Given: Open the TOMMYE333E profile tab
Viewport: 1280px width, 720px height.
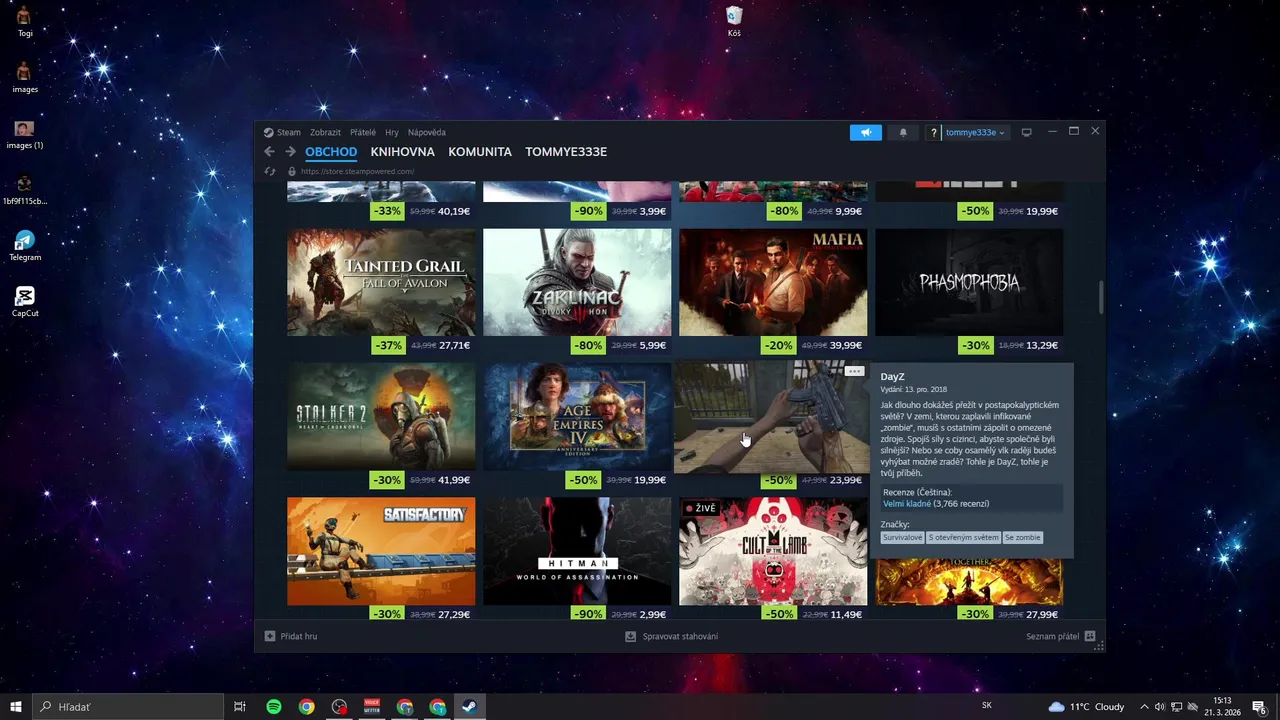Looking at the screenshot, I should (566, 152).
